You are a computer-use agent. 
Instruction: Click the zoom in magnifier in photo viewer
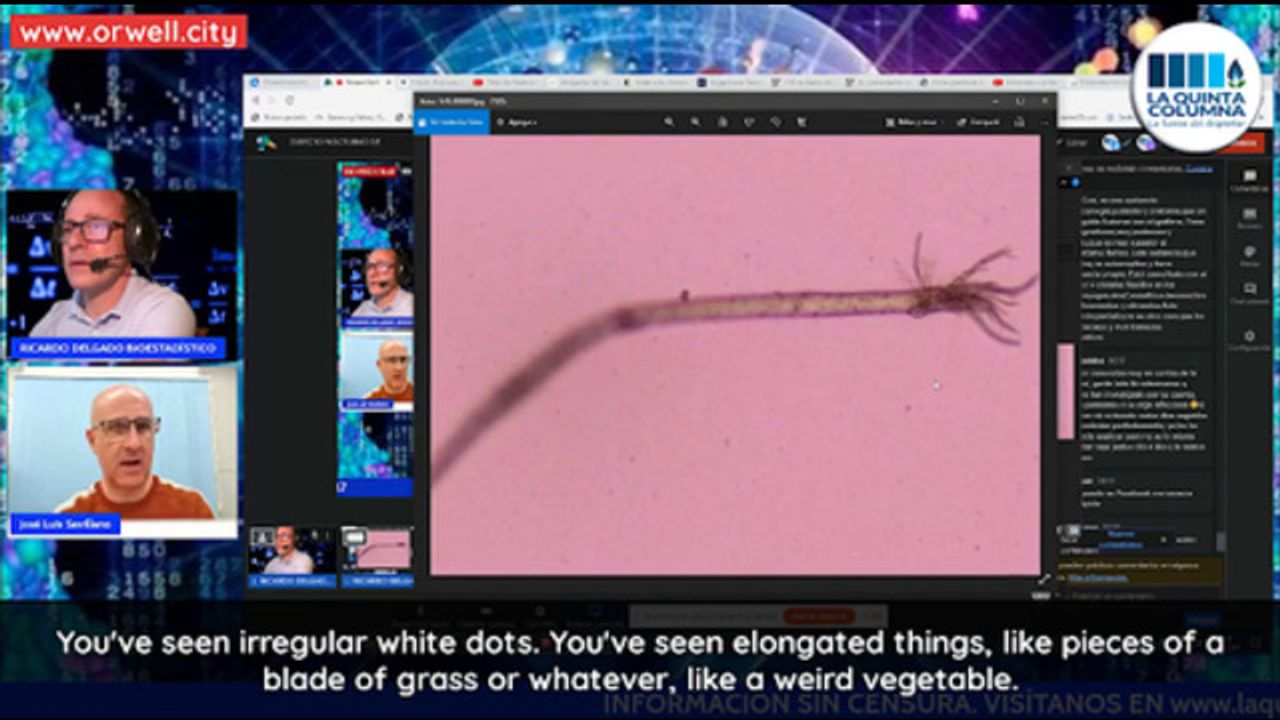[669, 122]
